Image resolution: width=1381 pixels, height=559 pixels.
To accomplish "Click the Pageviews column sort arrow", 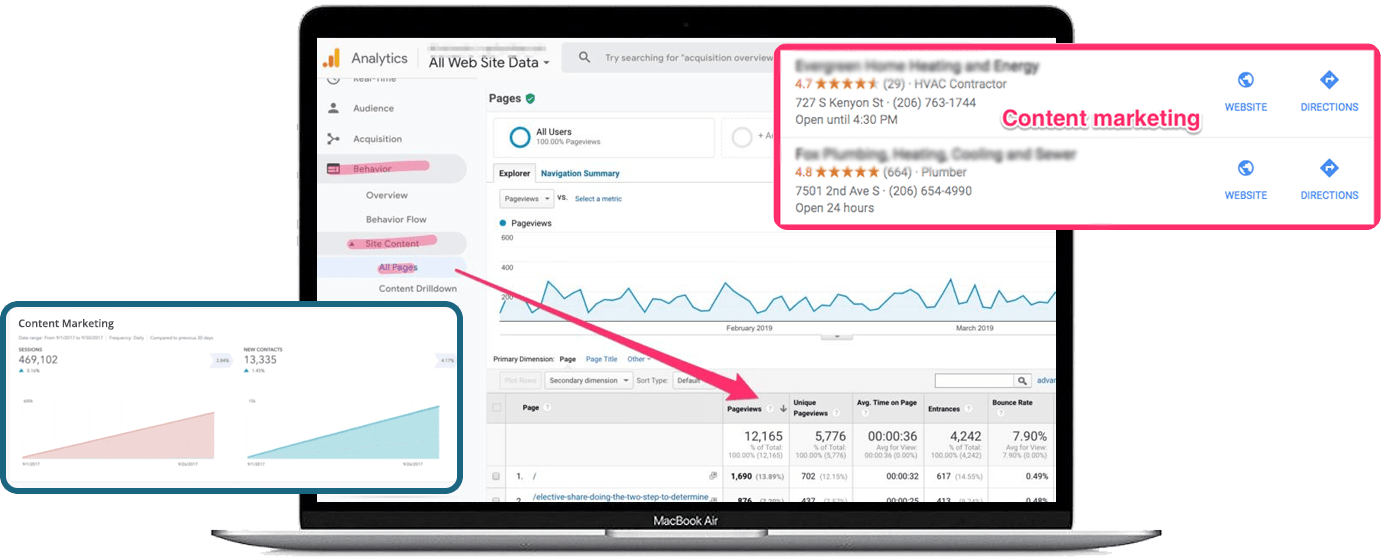I will coord(782,408).
